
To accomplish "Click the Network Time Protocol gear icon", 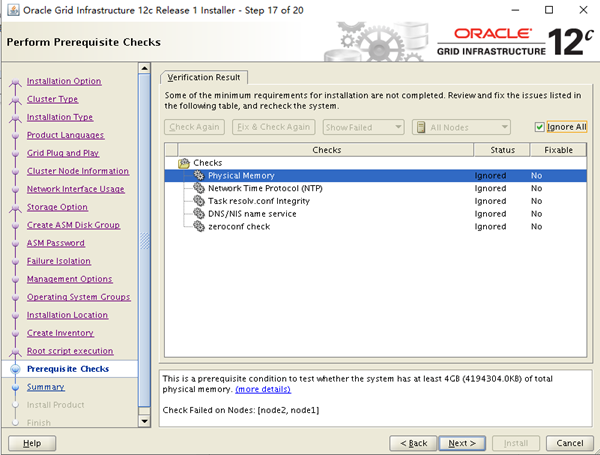I will tap(199, 188).
